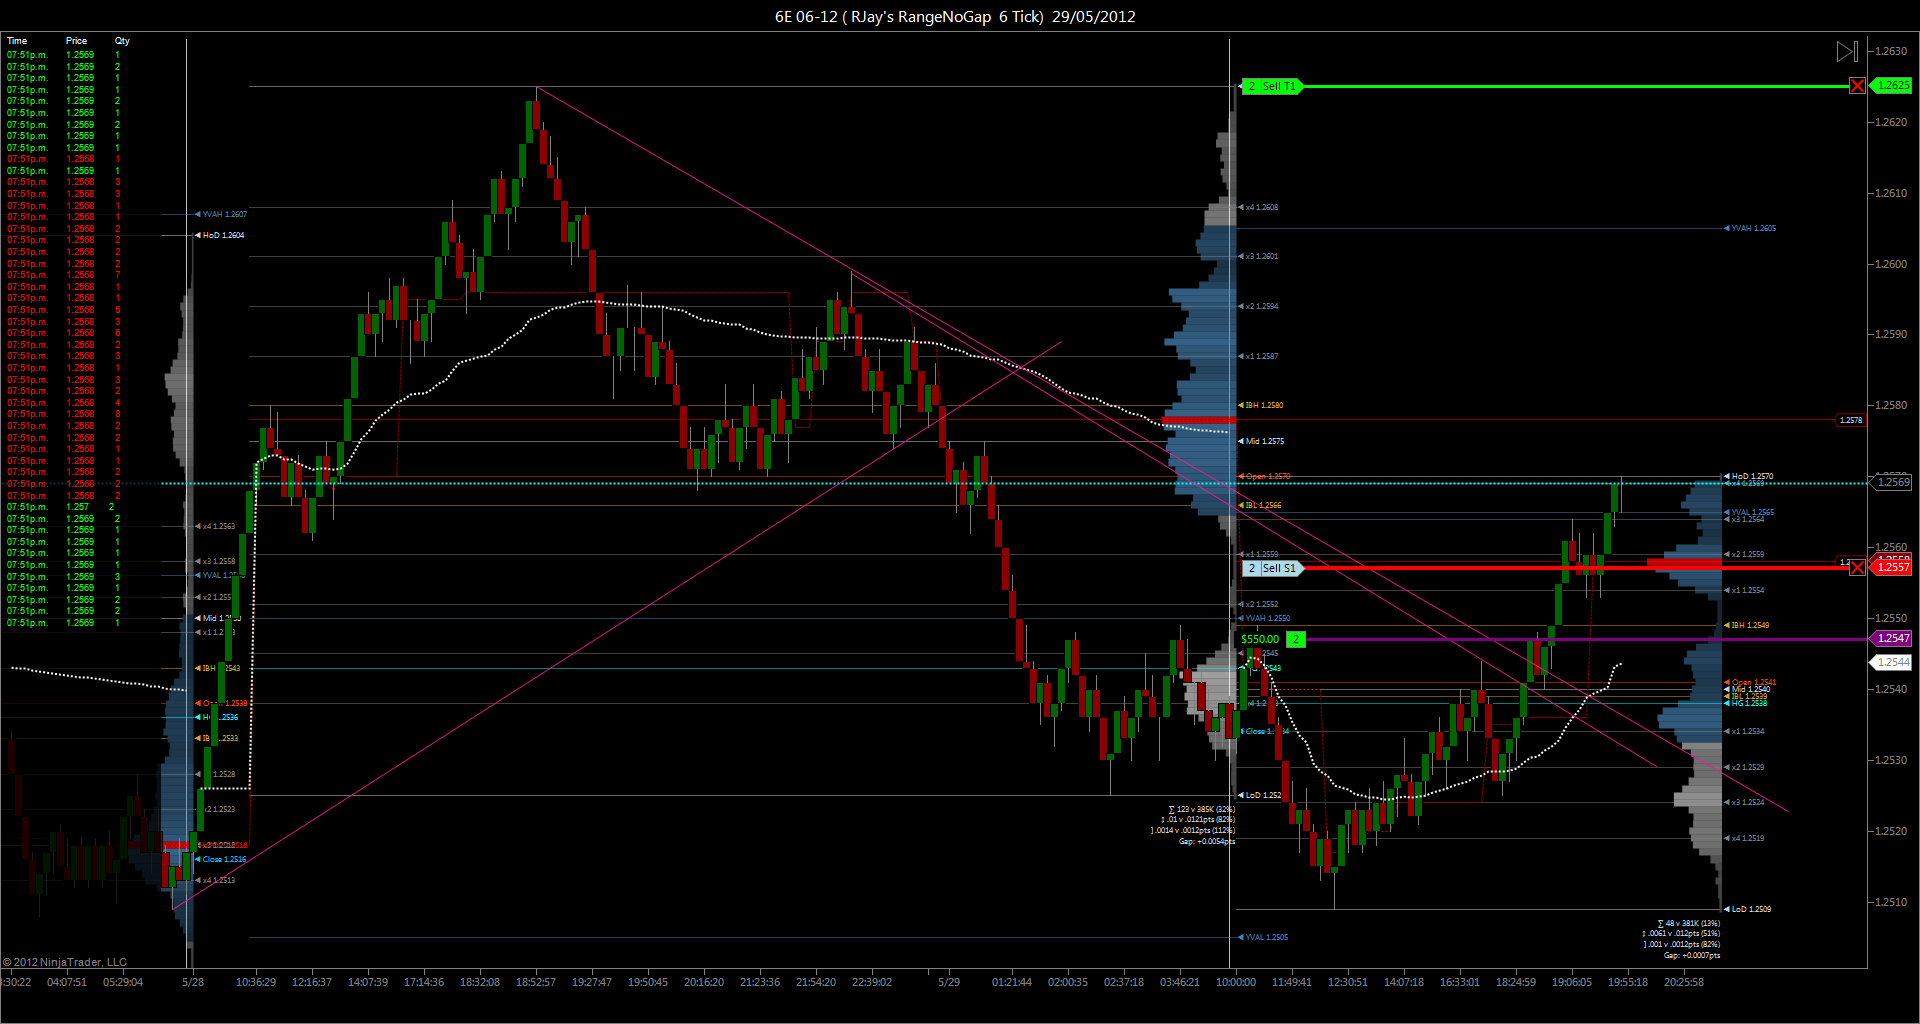Click the green position quantity box showing 2
This screenshot has width=1920, height=1024.
pyautogui.click(x=1296, y=640)
